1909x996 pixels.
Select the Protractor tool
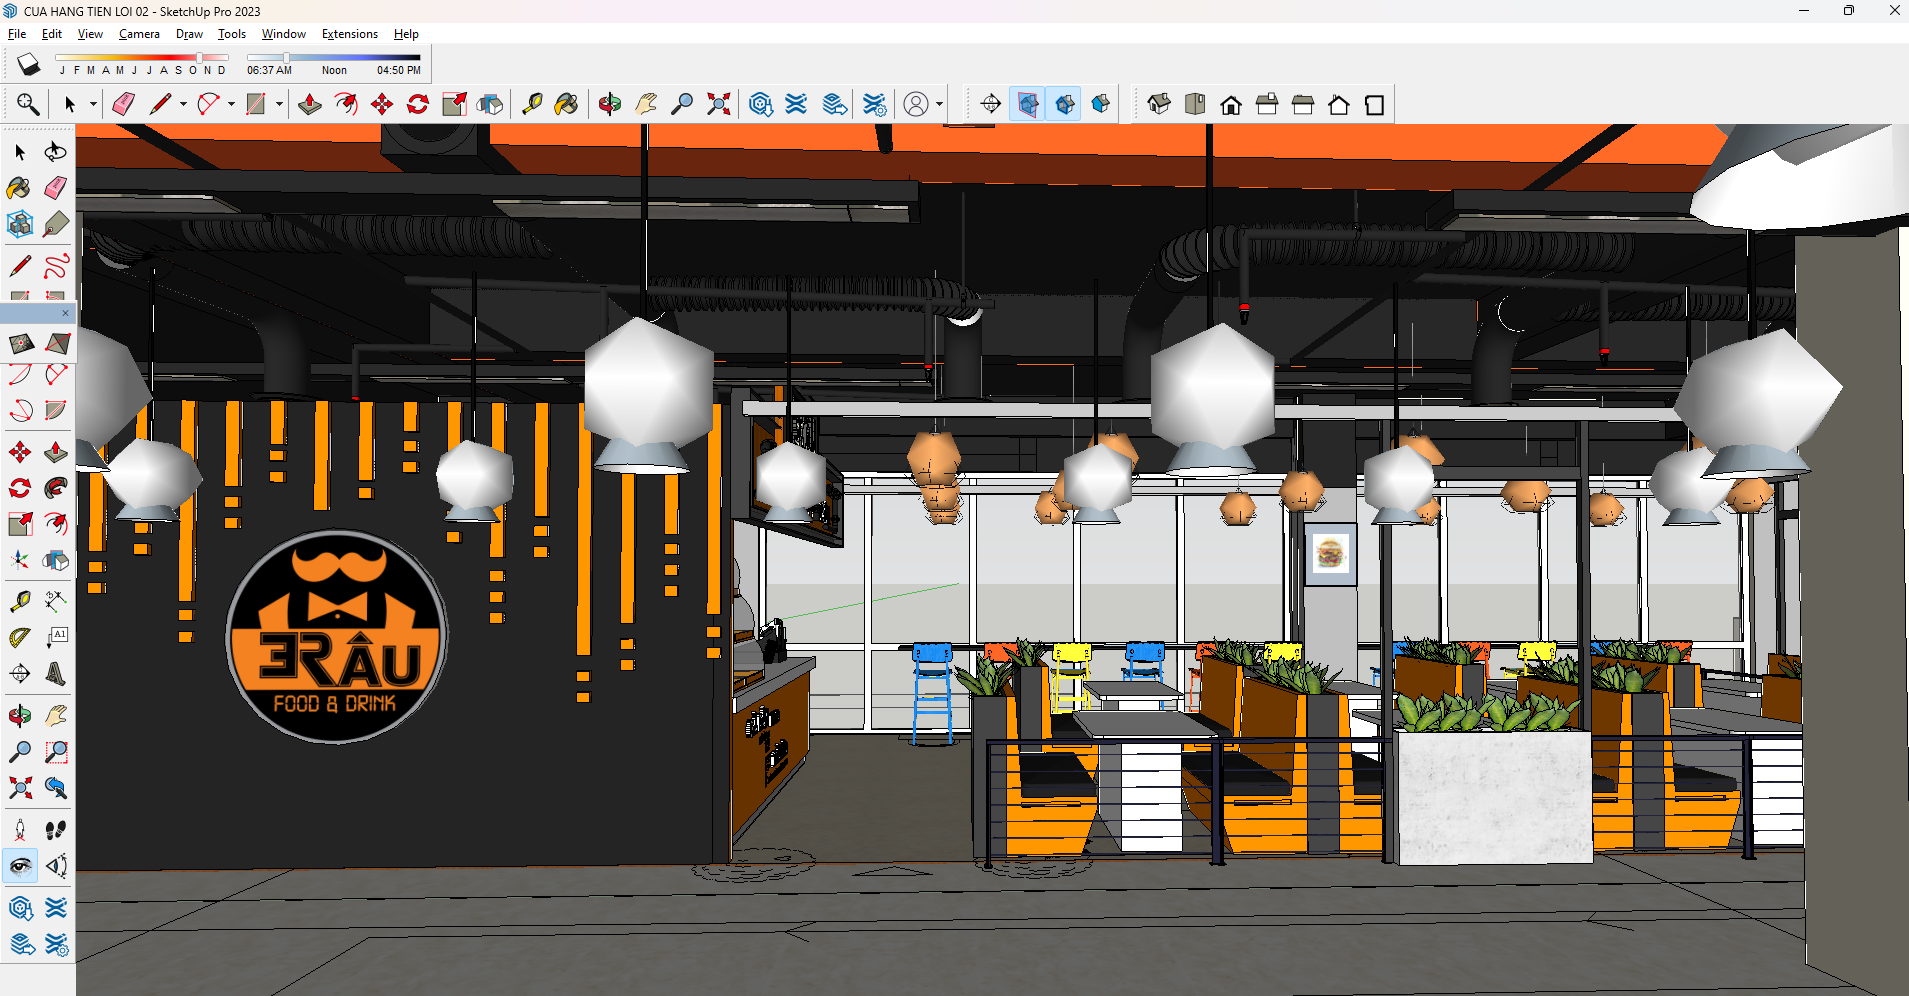(x=20, y=637)
